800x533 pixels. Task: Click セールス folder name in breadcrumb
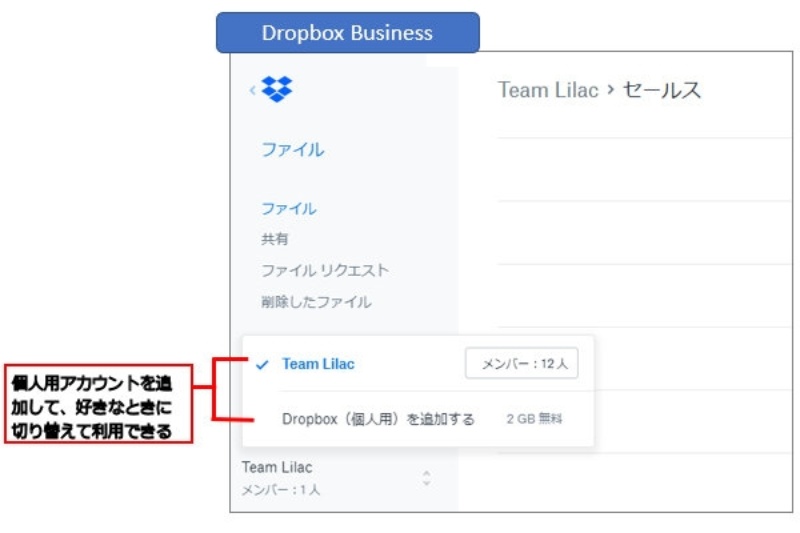(661, 91)
